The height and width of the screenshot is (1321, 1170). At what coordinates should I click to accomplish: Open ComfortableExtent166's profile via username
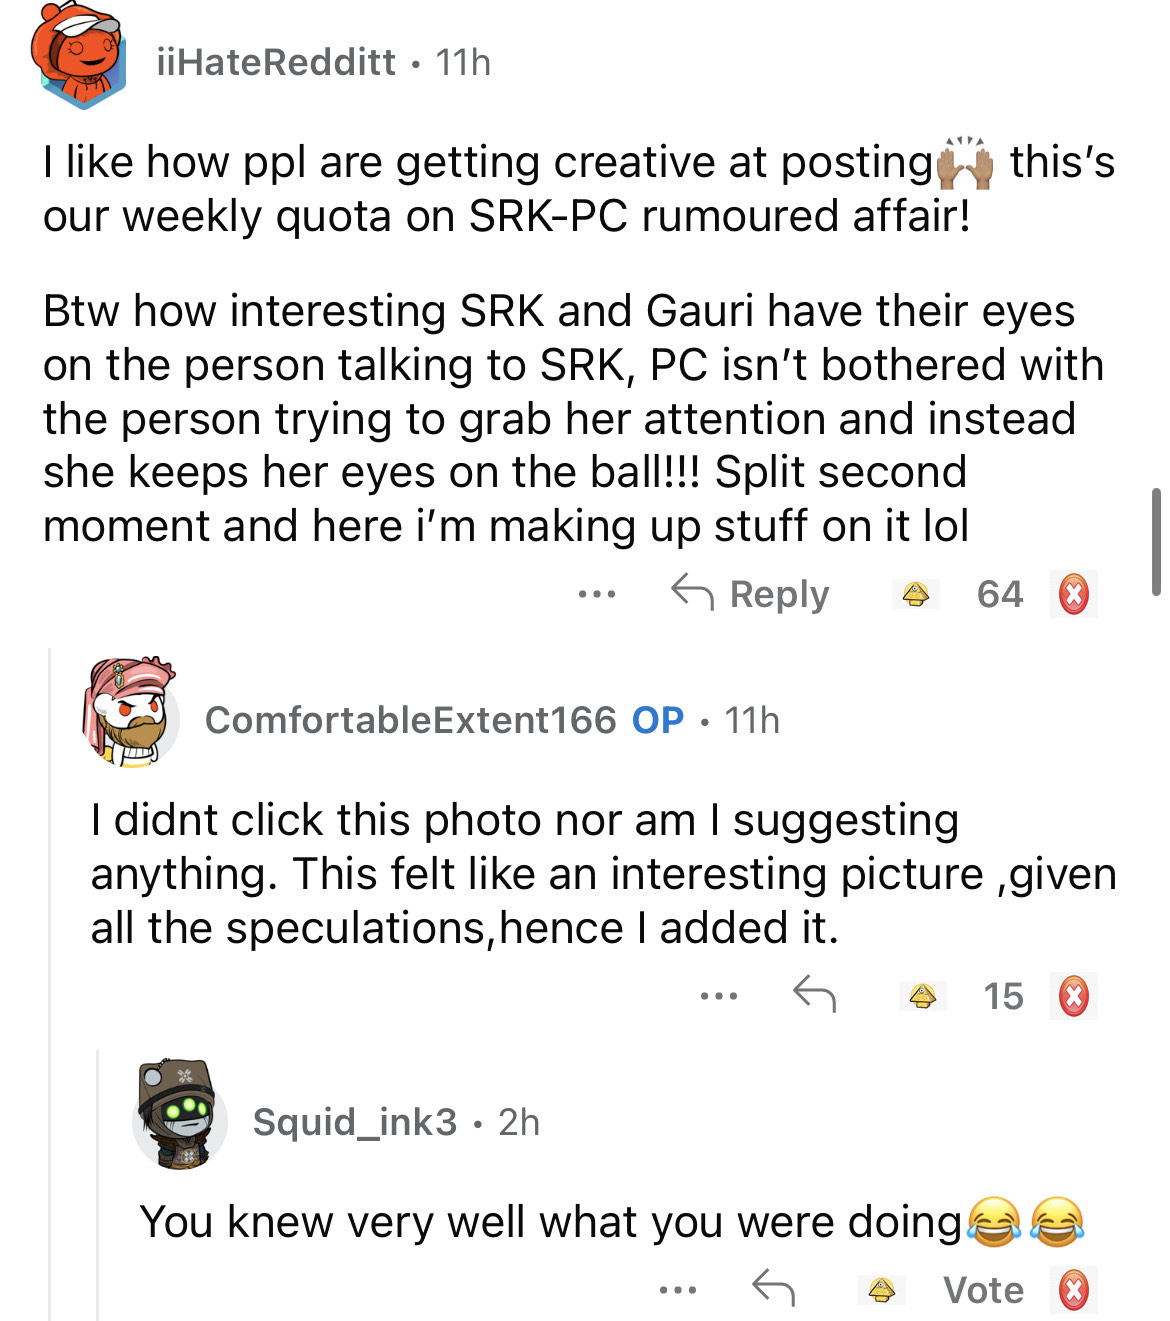coord(410,720)
